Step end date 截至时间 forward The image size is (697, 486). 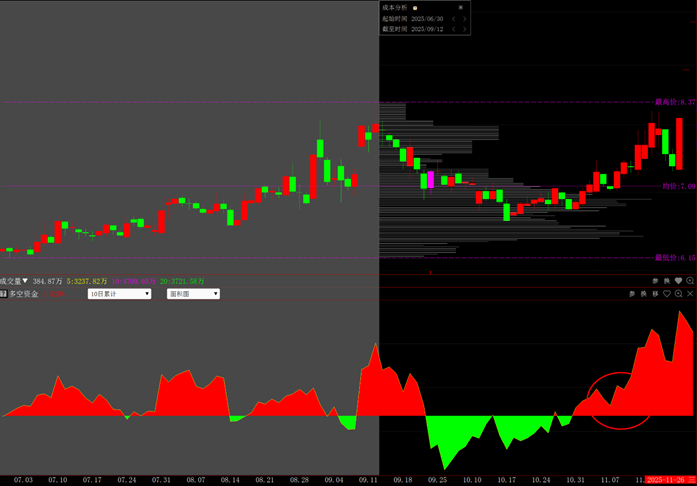[x=464, y=29]
